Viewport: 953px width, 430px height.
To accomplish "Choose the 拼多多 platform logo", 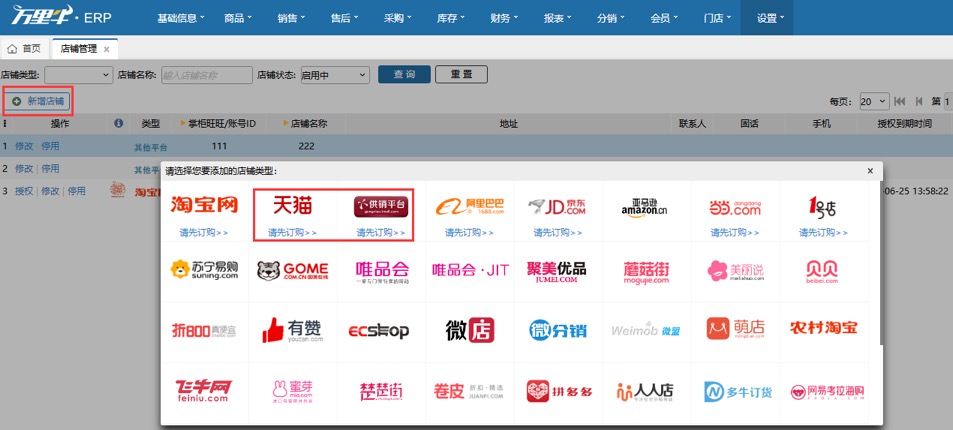I will pyautogui.click(x=559, y=391).
